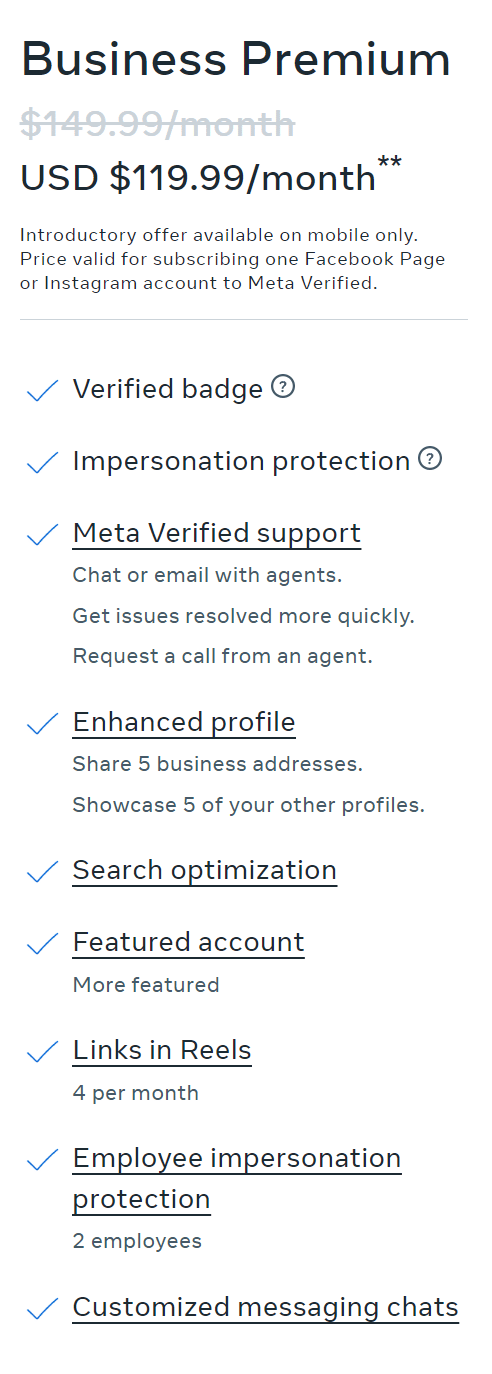Click the checkmark beside Search optimization
Image resolution: width=492 pixels, height=1374 pixels.
pos(42,871)
